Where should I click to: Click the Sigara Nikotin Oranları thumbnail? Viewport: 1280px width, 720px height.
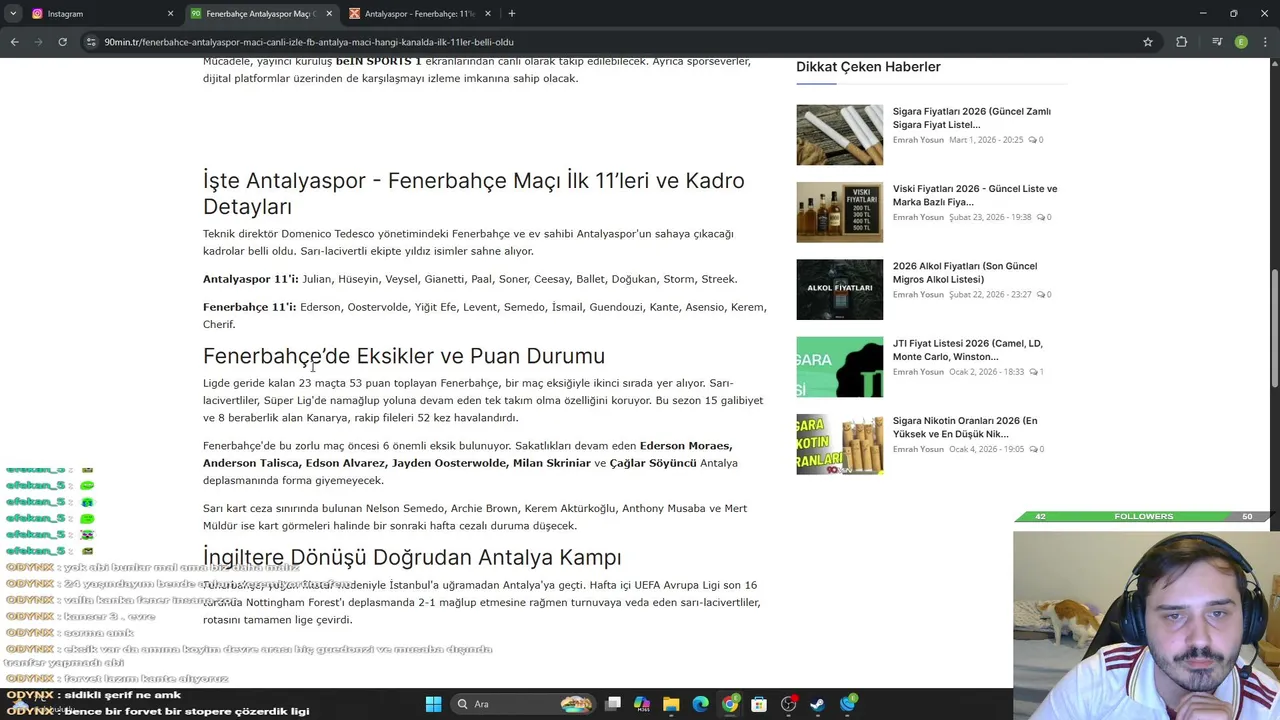tap(839, 444)
